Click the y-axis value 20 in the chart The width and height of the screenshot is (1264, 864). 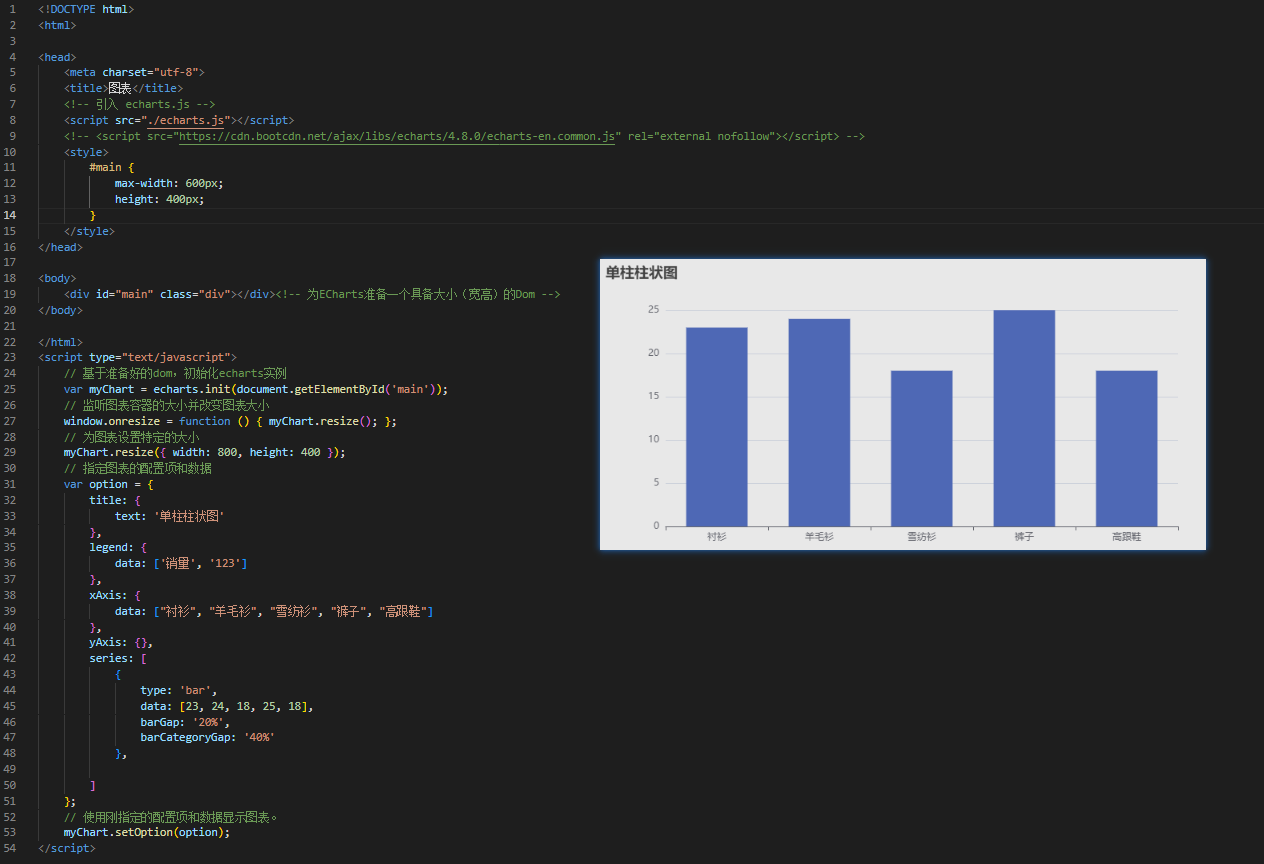click(653, 353)
